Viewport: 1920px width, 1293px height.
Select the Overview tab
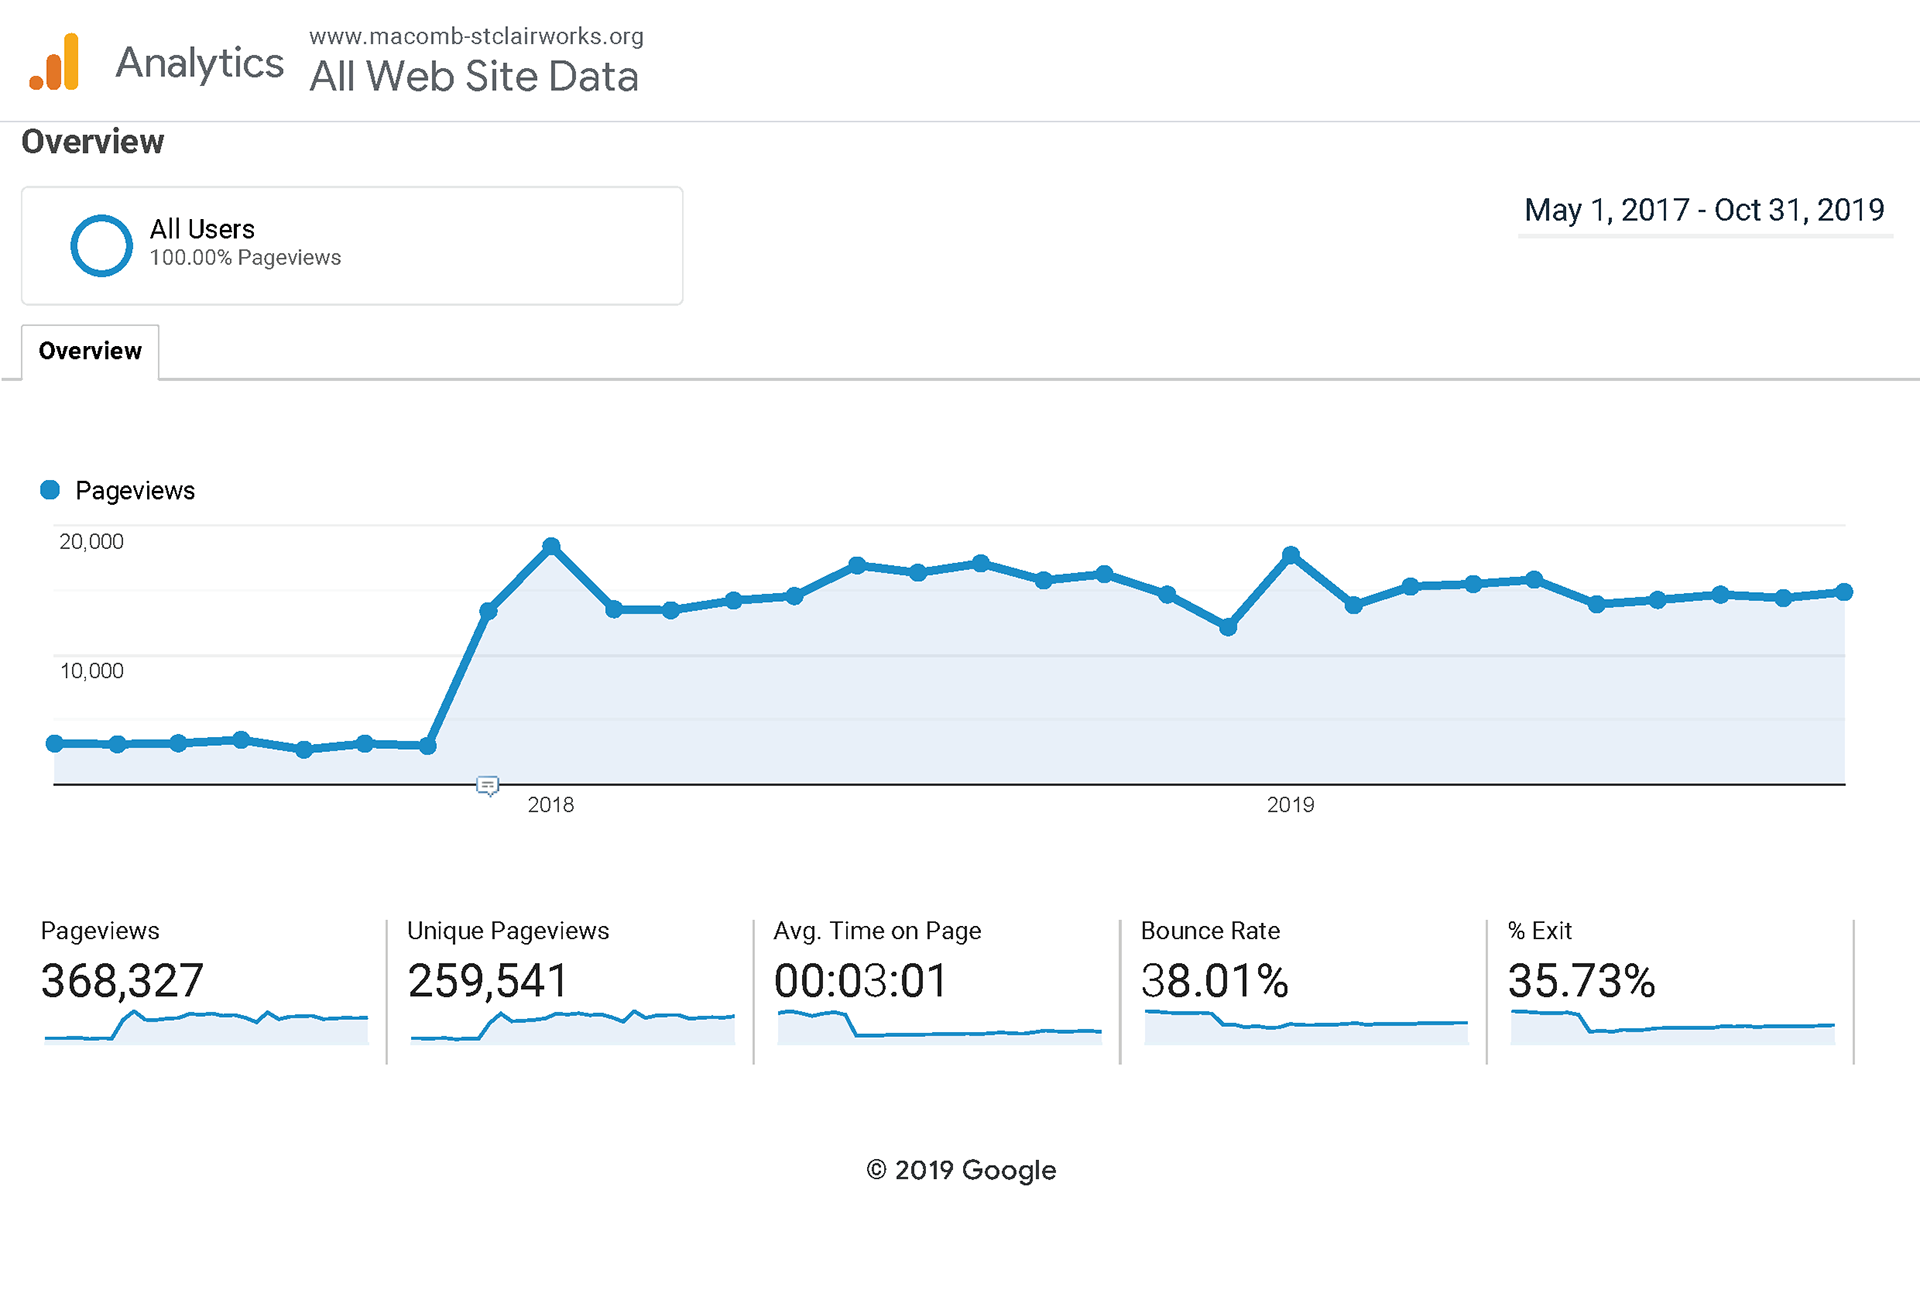pyautogui.click(x=90, y=352)
